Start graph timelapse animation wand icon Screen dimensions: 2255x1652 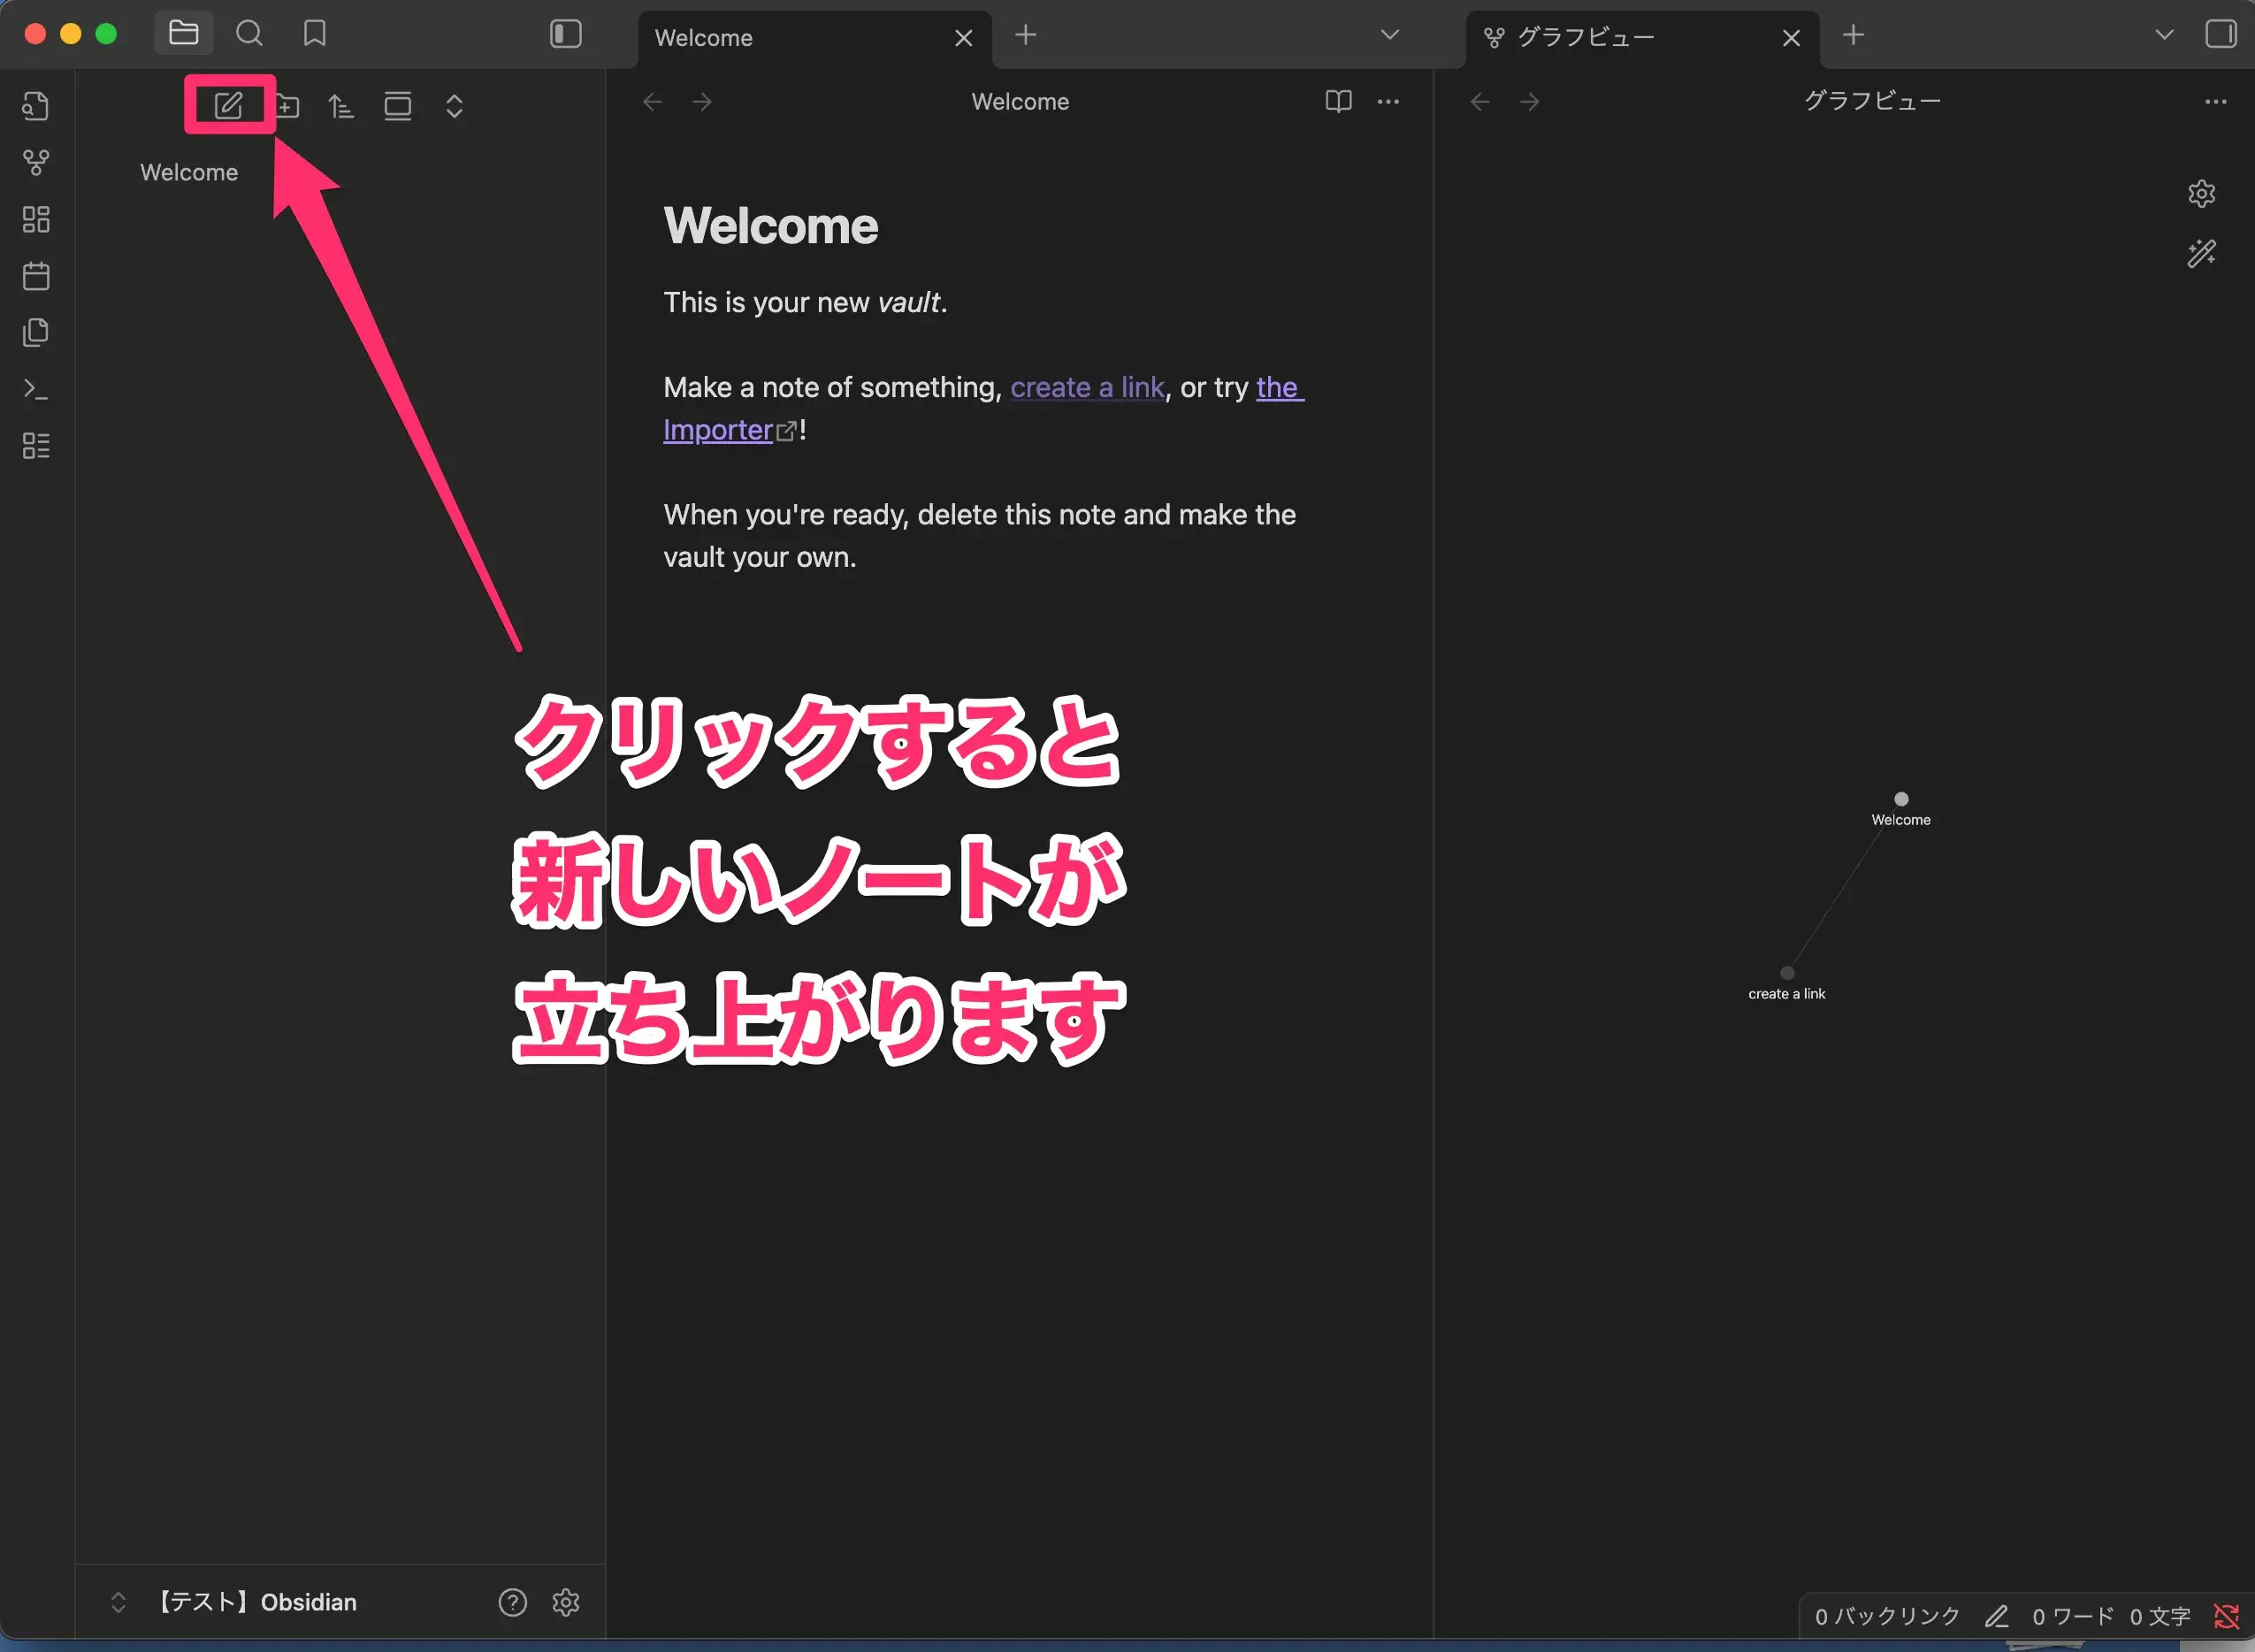click(x=2202, y=253)
